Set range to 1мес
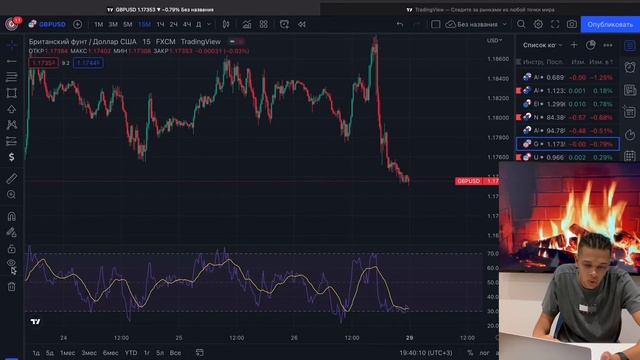The width and height of the screenshot is (640, 360). click(67, 352)
